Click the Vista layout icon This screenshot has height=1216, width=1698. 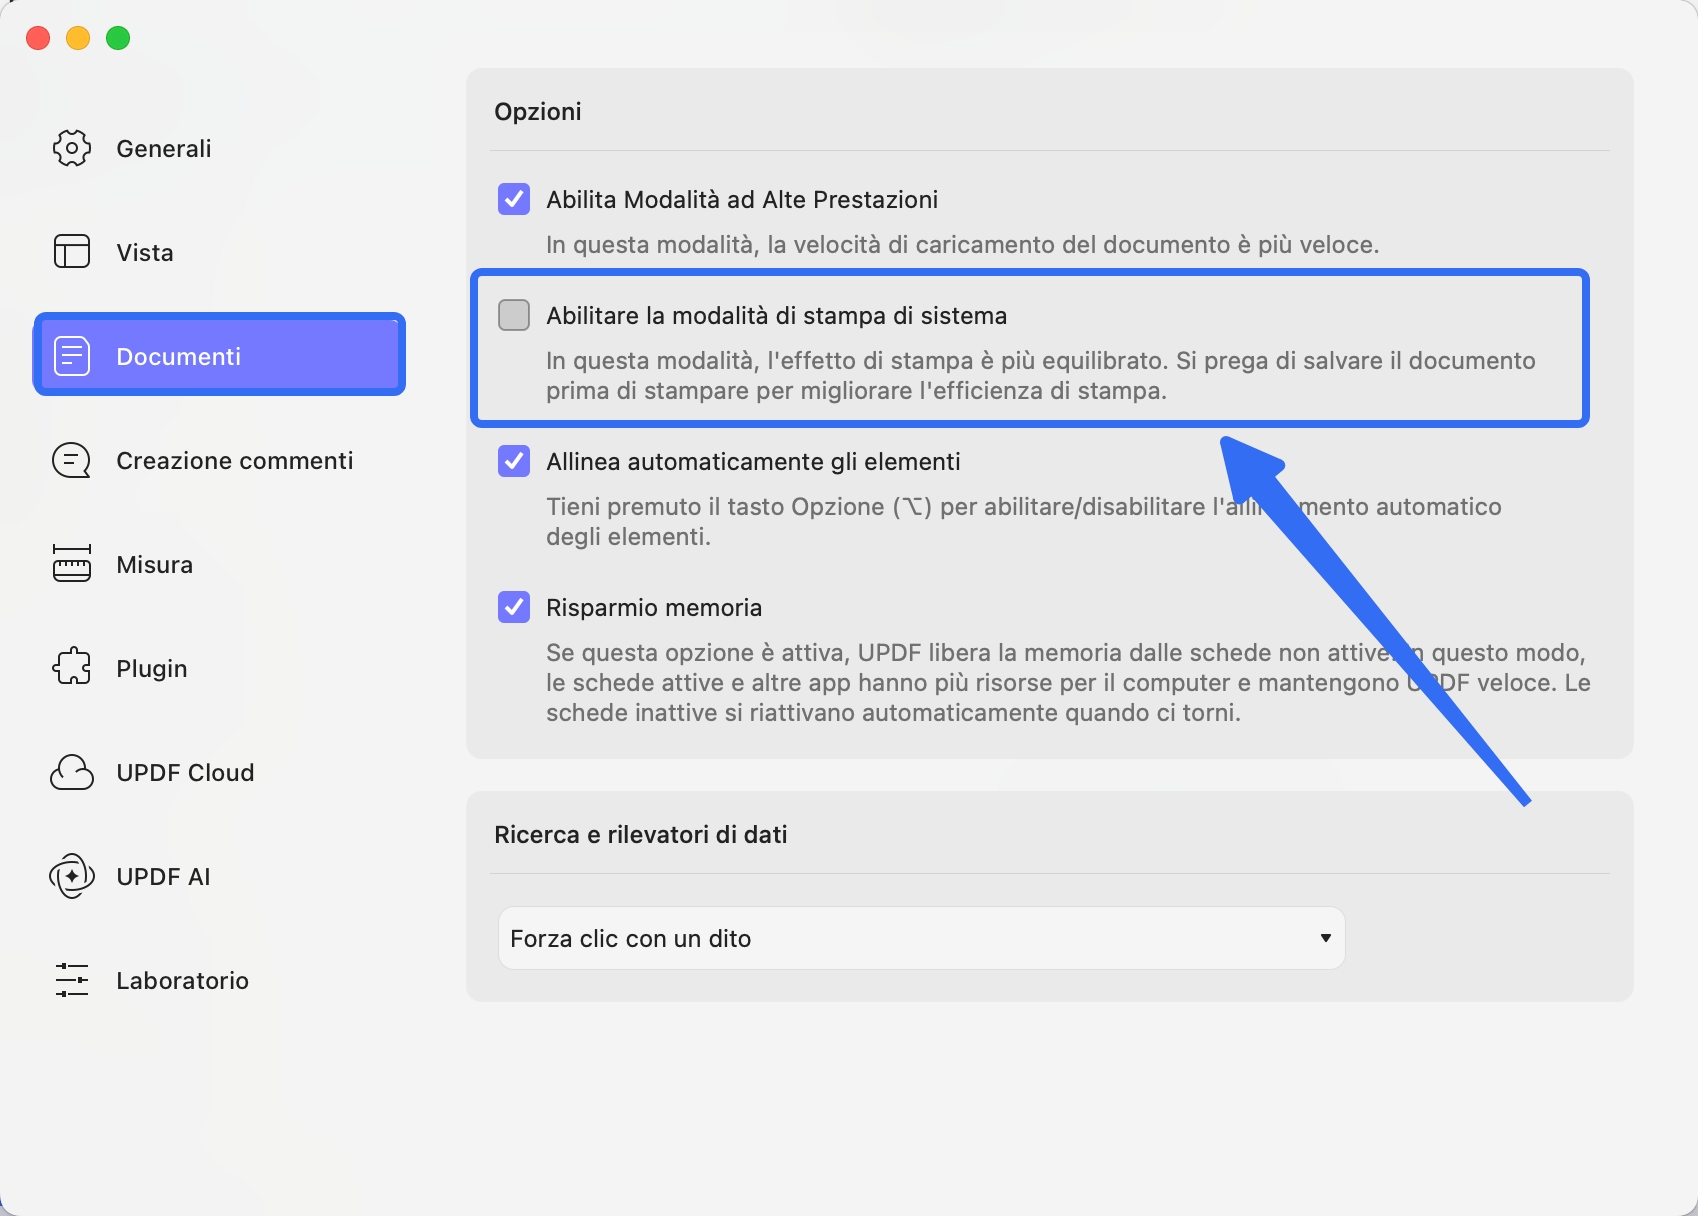click(72, 252)
